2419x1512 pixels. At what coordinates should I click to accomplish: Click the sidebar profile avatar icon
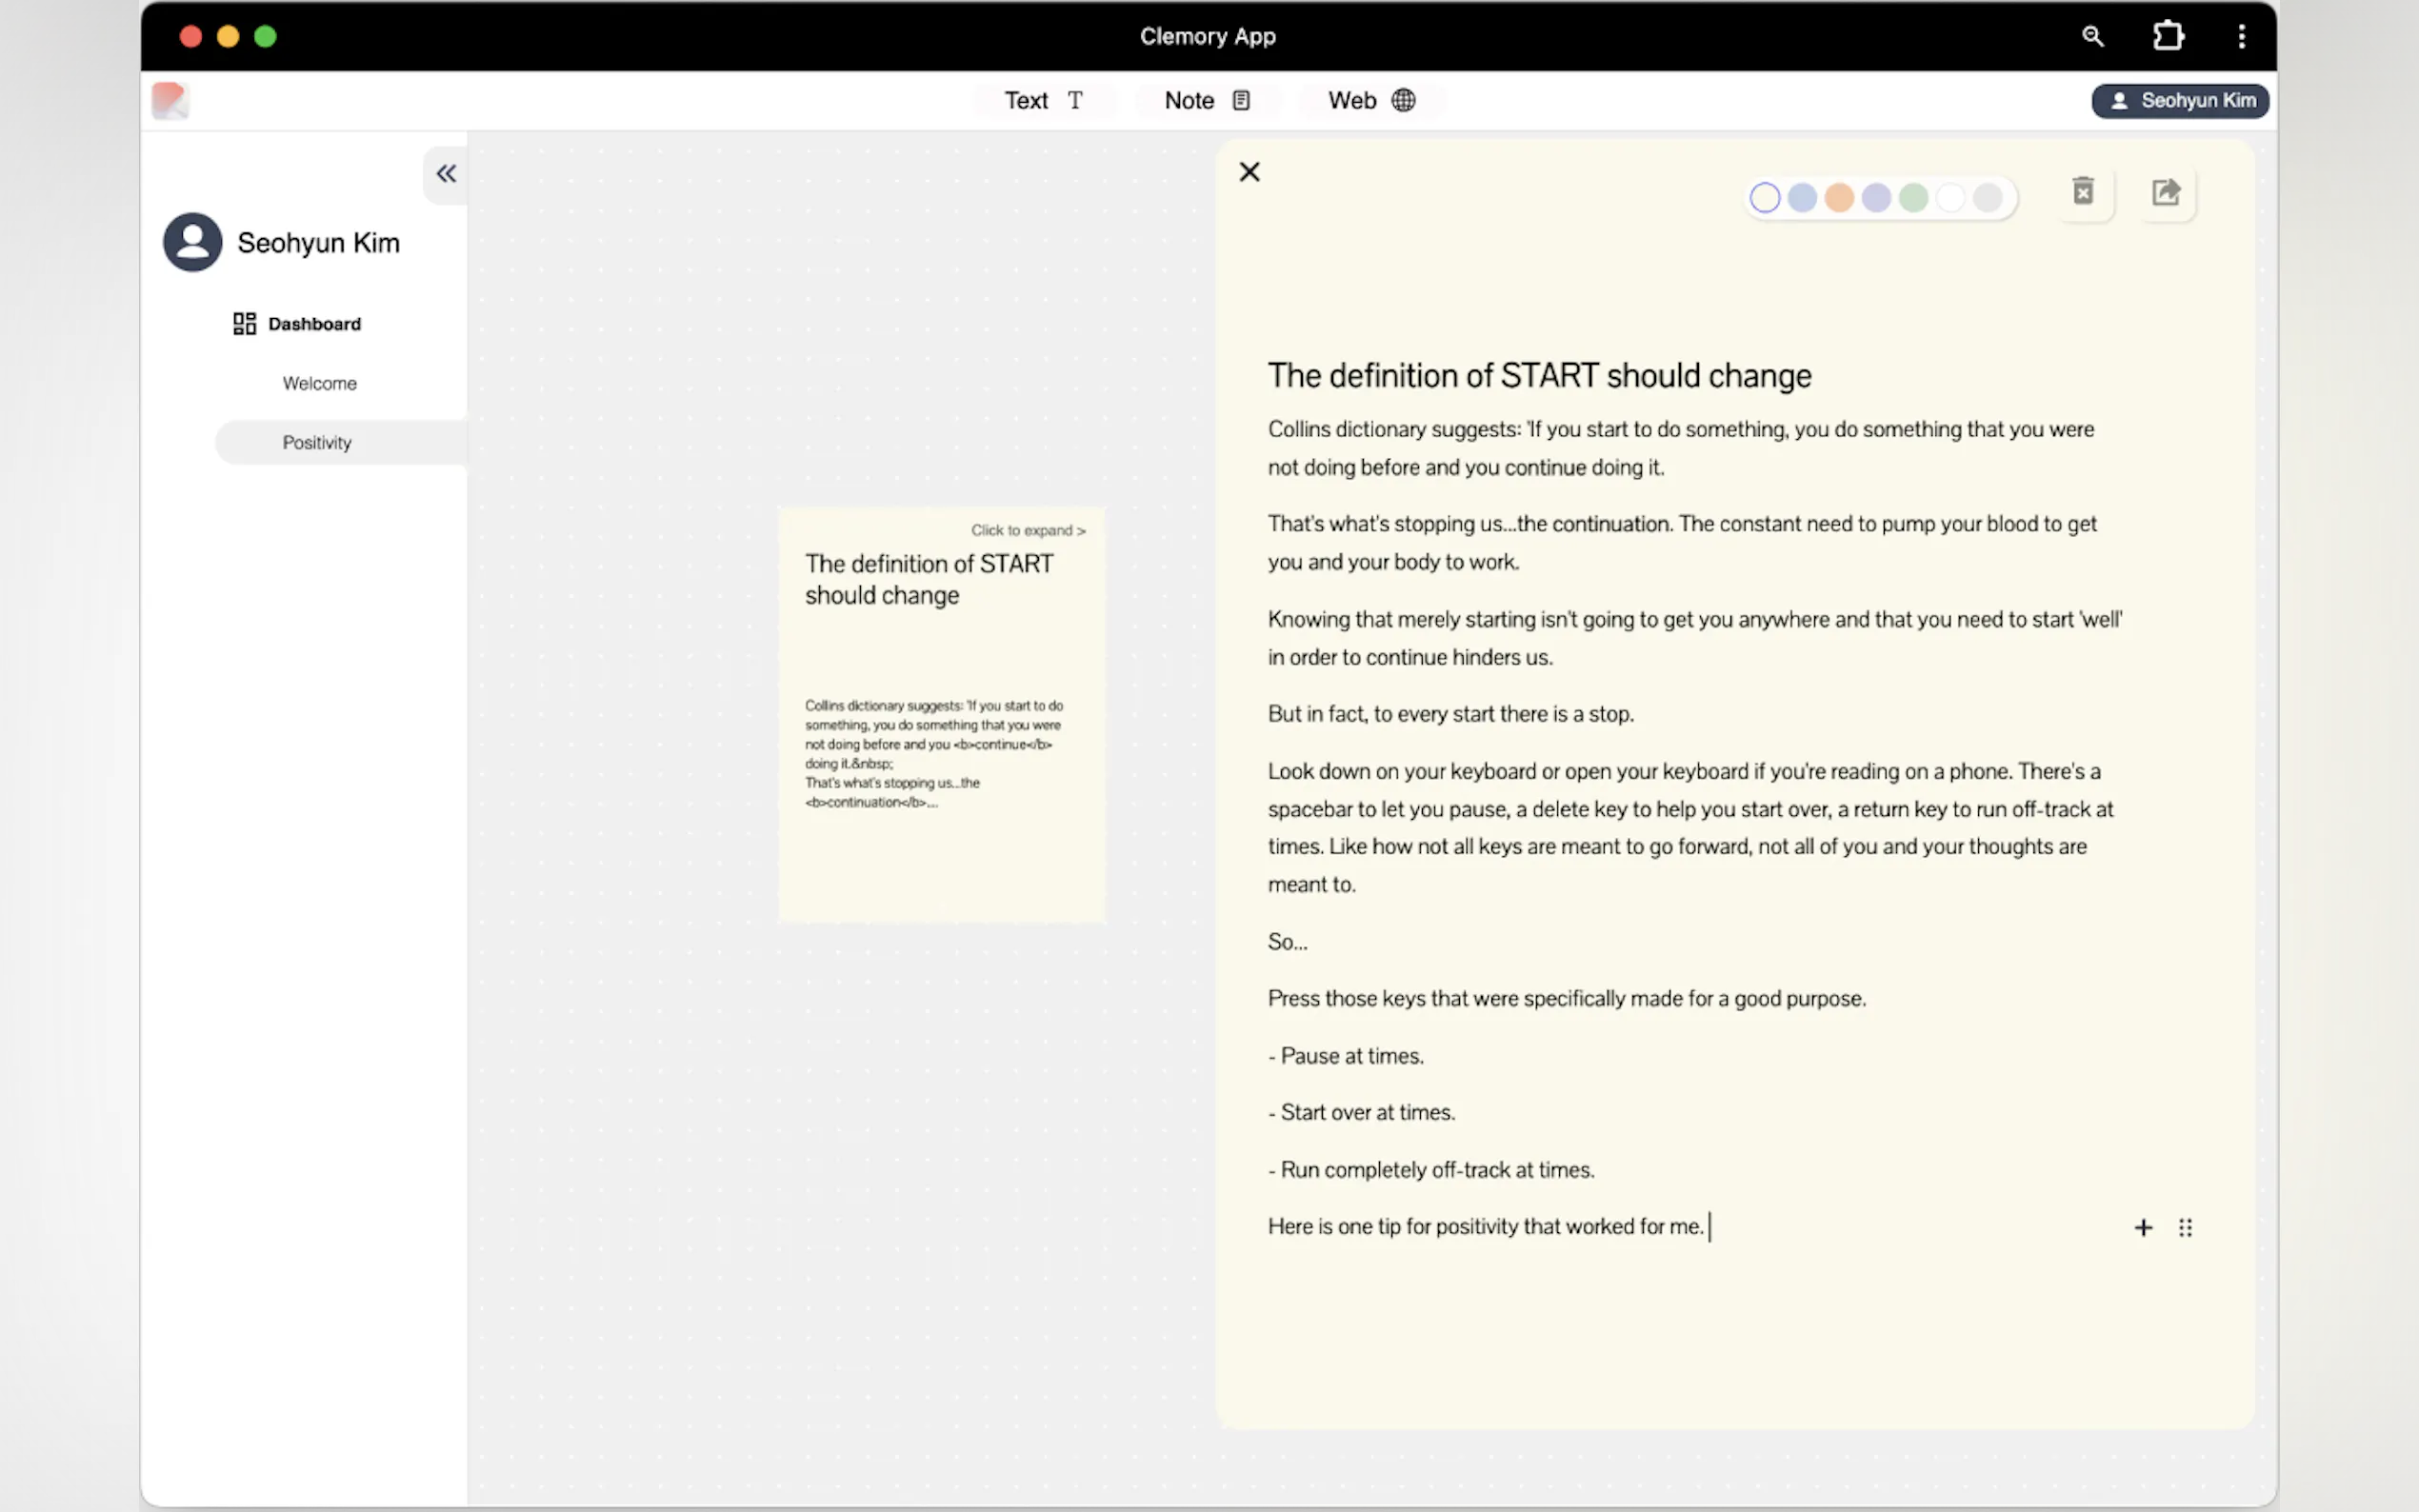tap(193, 242)
